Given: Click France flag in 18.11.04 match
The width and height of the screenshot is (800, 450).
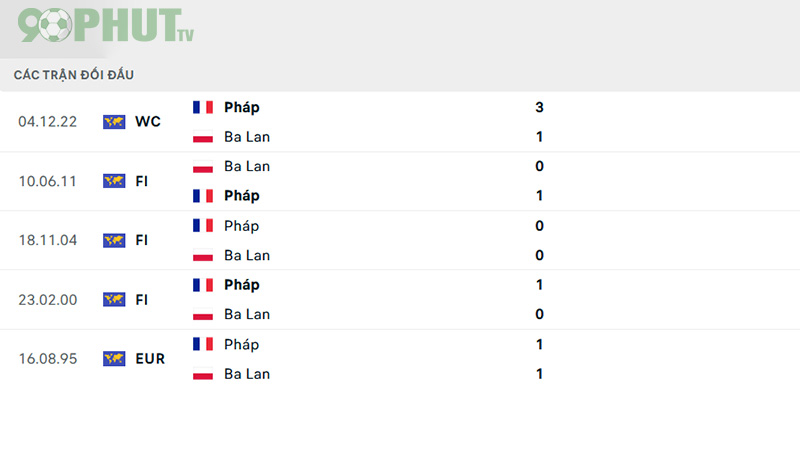Looking at the screenshot, I should coord(203,226).
